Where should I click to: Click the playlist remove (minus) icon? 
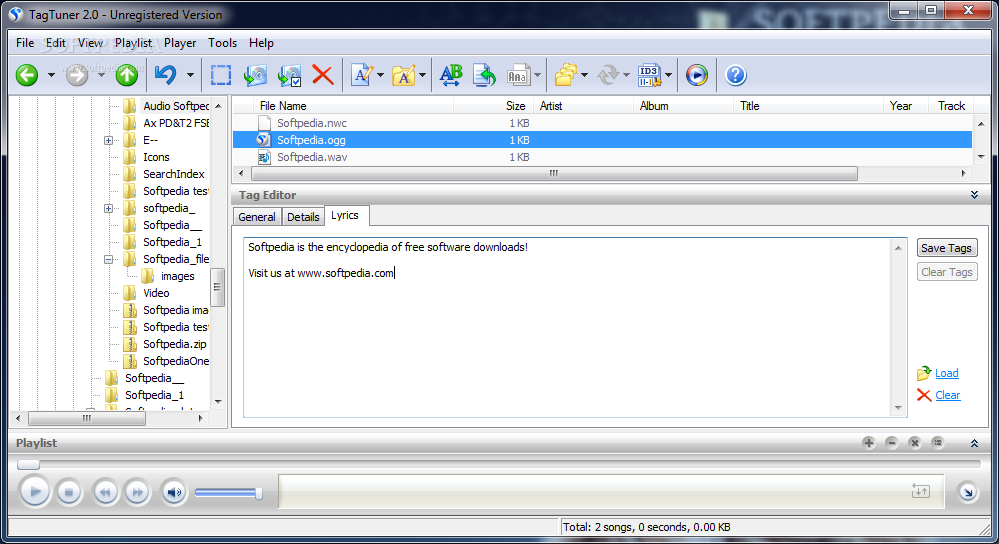891,443
